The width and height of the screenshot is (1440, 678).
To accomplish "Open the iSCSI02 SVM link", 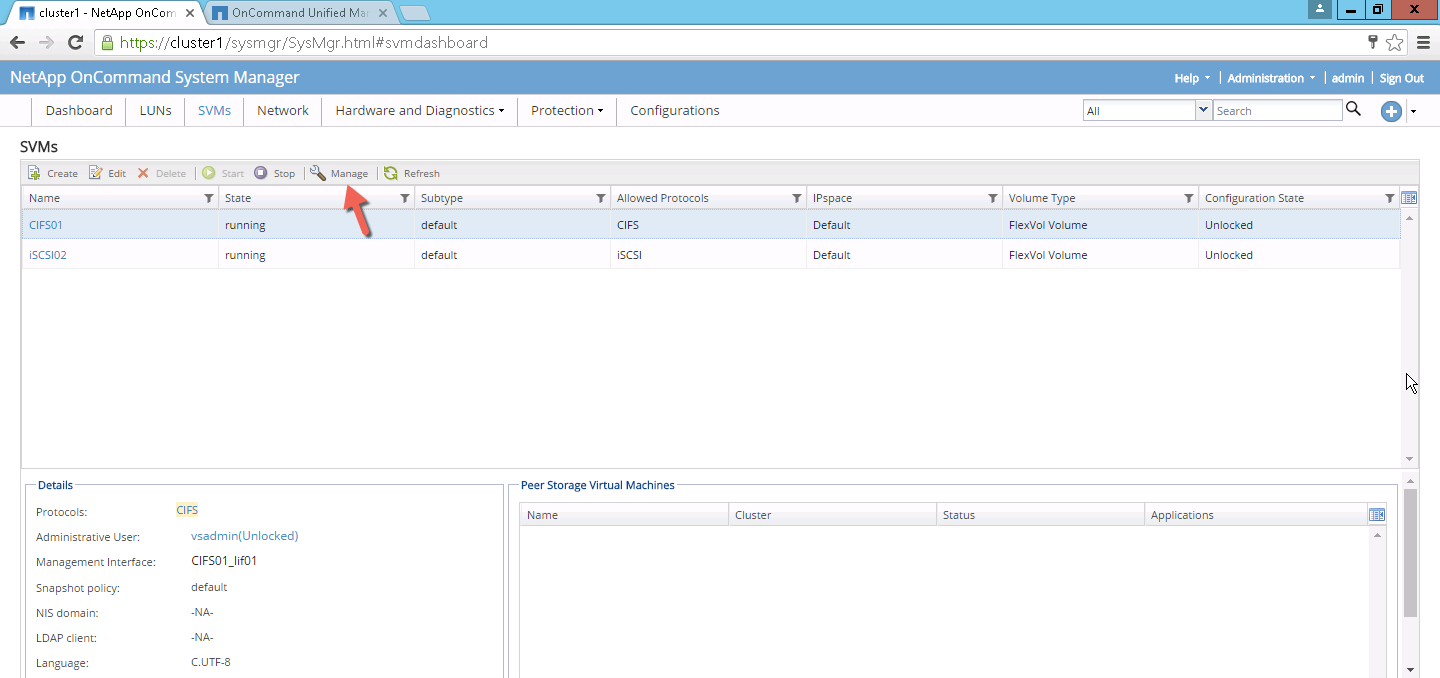I will (48, 255).
